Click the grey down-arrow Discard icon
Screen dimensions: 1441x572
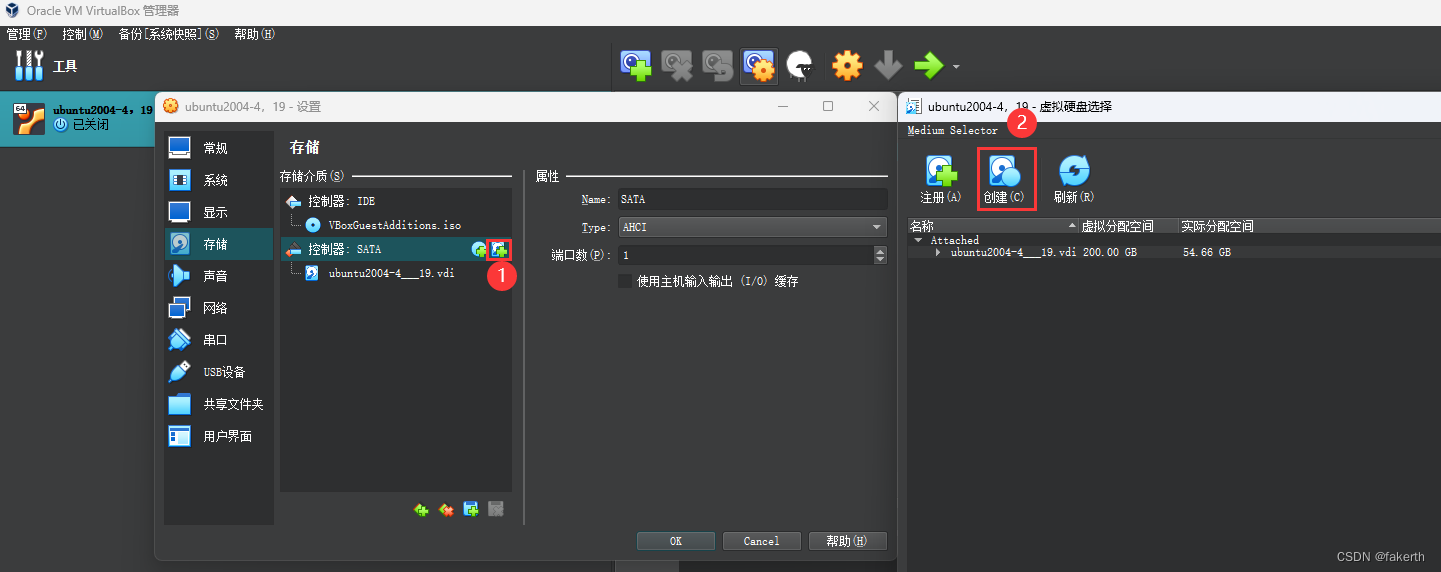point(888,66)
